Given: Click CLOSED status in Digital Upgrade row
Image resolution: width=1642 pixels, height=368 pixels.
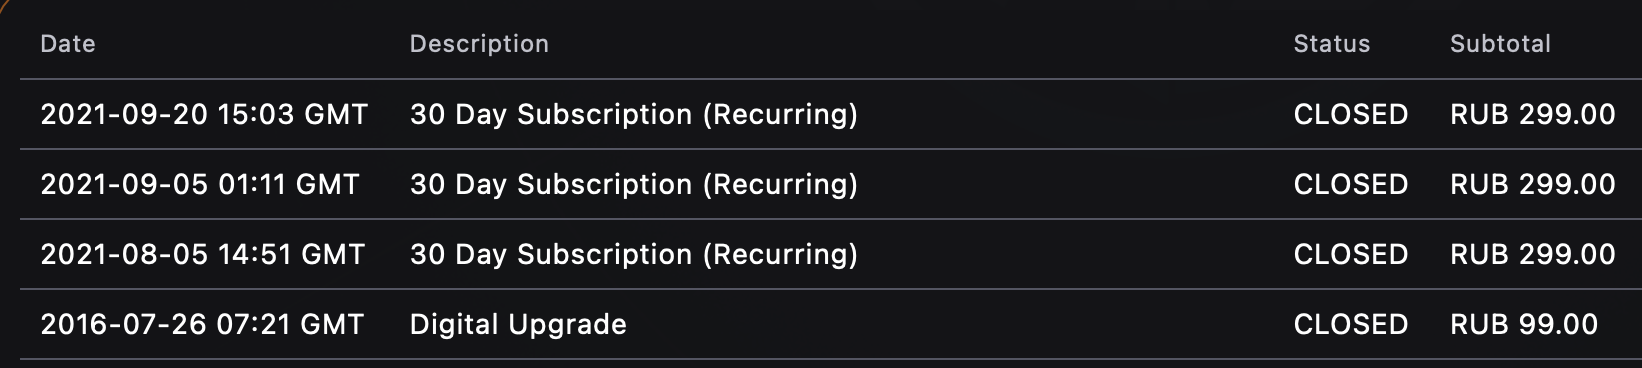Looking at the screenshot, I should [1351, 324].
